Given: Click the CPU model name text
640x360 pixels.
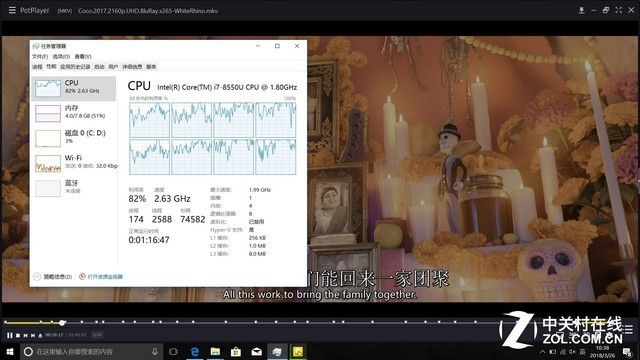Looking at the screenshot, I should pos(227,87).
